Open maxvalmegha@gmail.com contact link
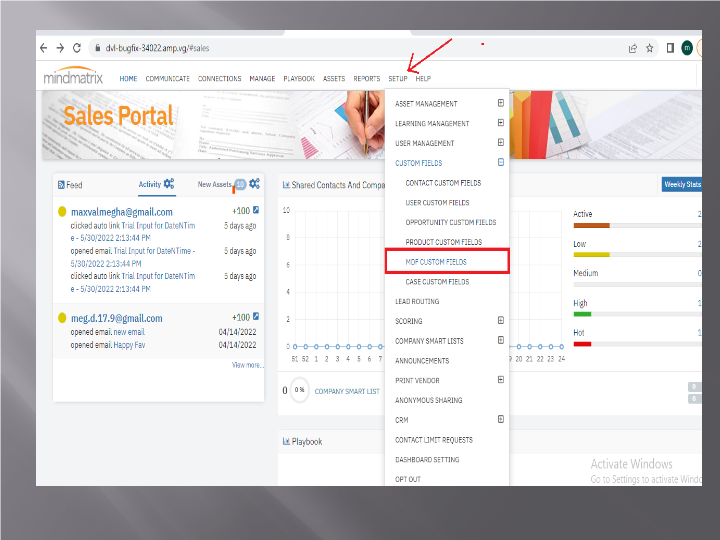720x540 pixels. (122, 212)
